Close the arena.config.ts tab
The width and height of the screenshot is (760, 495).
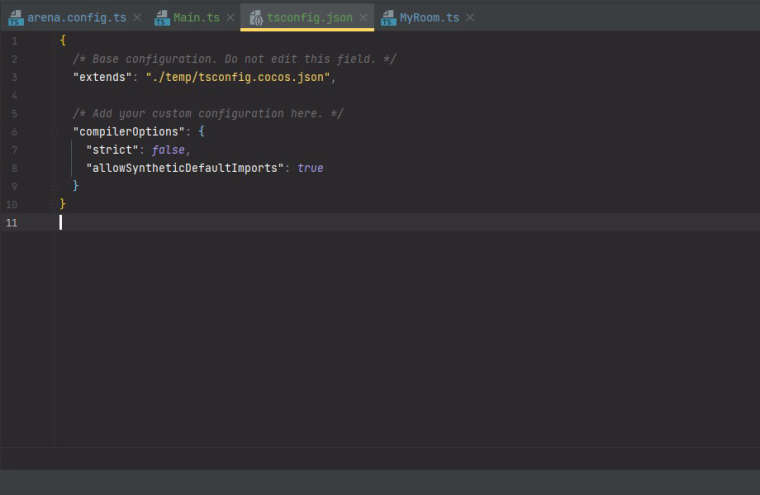(137, 18)
